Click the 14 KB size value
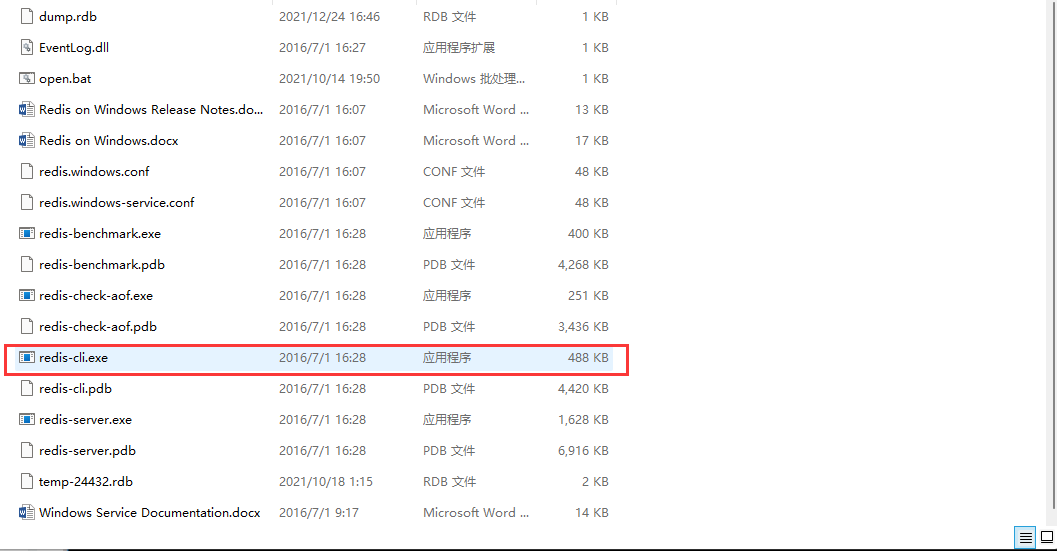 [592, 513]
